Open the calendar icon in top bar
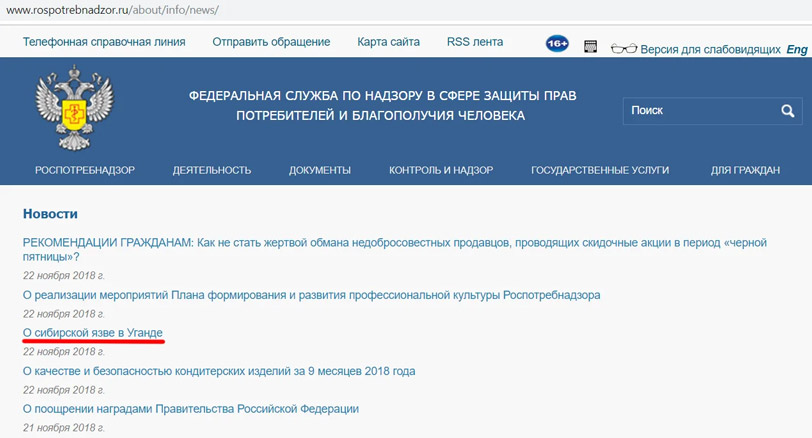 pyautogui.click(x=590, y=47)
